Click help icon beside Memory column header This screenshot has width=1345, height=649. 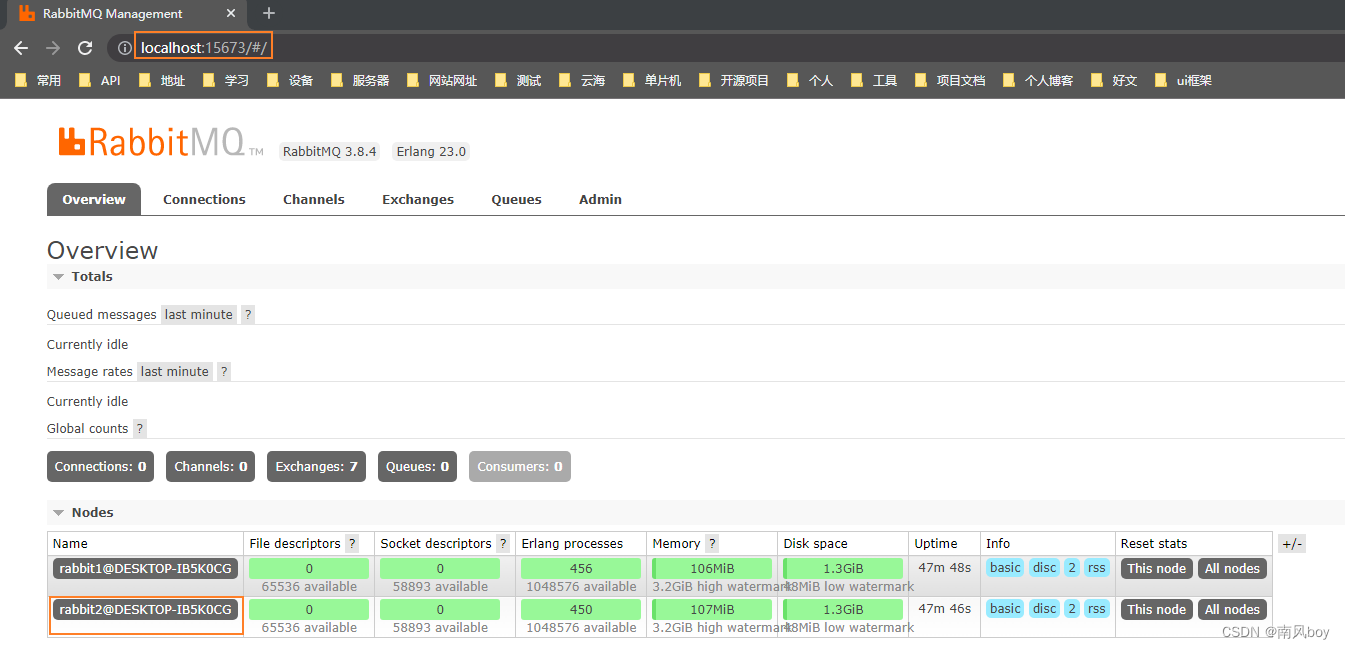[712, 544]
